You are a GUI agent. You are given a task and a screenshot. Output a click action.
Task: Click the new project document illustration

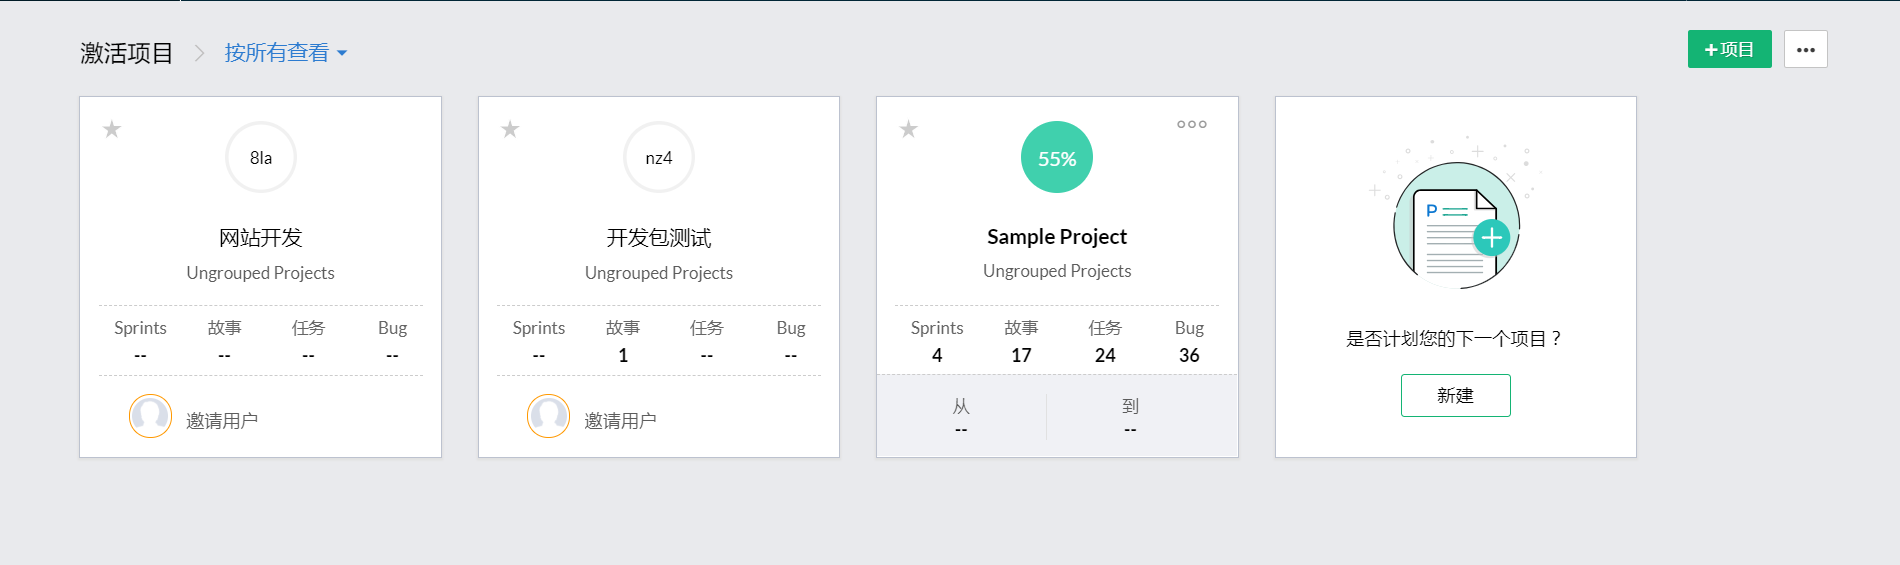1456,226
